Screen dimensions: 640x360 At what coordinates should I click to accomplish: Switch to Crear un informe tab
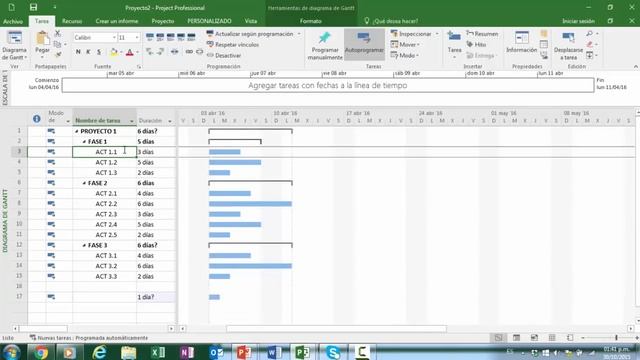pos(117,21)
